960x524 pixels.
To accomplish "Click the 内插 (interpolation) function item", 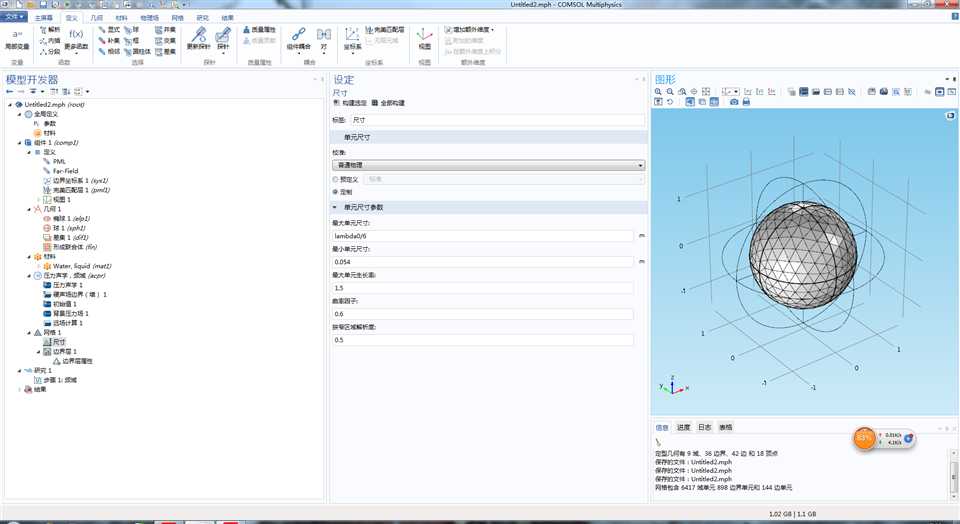I will (x=50, y=40).
